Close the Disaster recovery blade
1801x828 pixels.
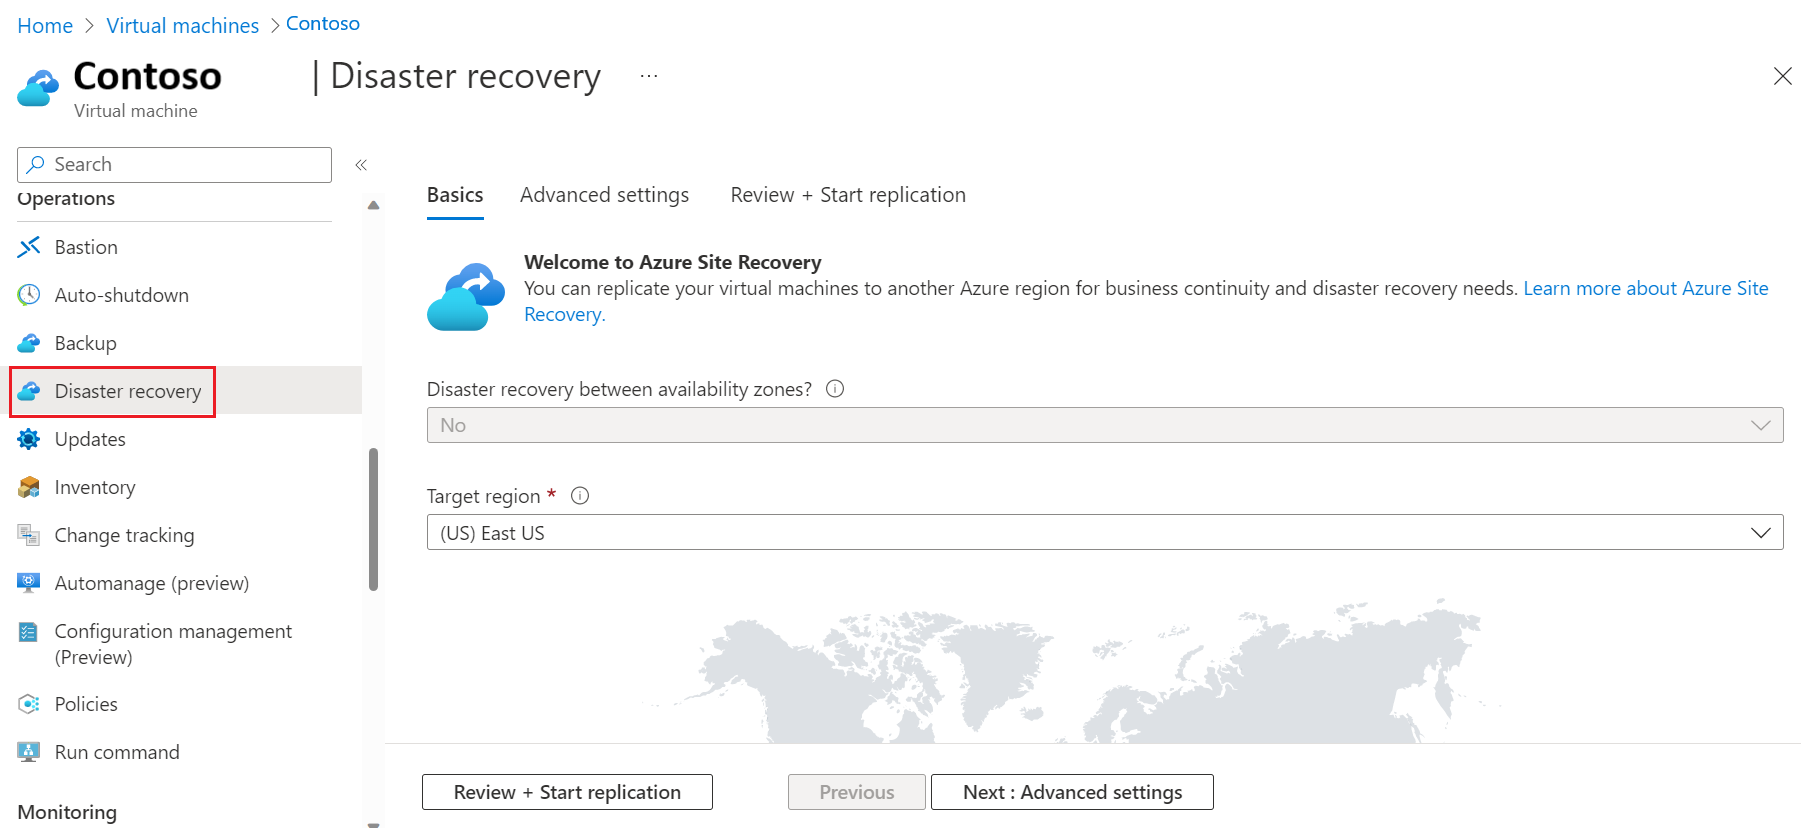(x=1782, y=76)
